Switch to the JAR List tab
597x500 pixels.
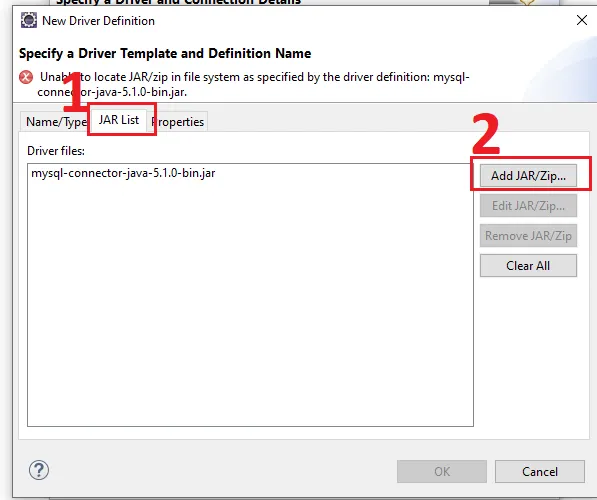point(119,120)
